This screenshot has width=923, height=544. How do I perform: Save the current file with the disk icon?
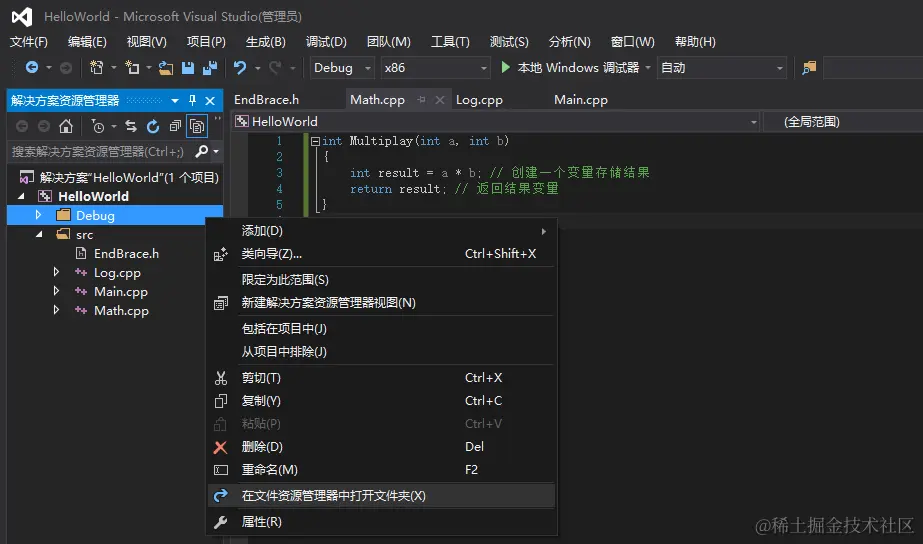click(x=188, y=68)
